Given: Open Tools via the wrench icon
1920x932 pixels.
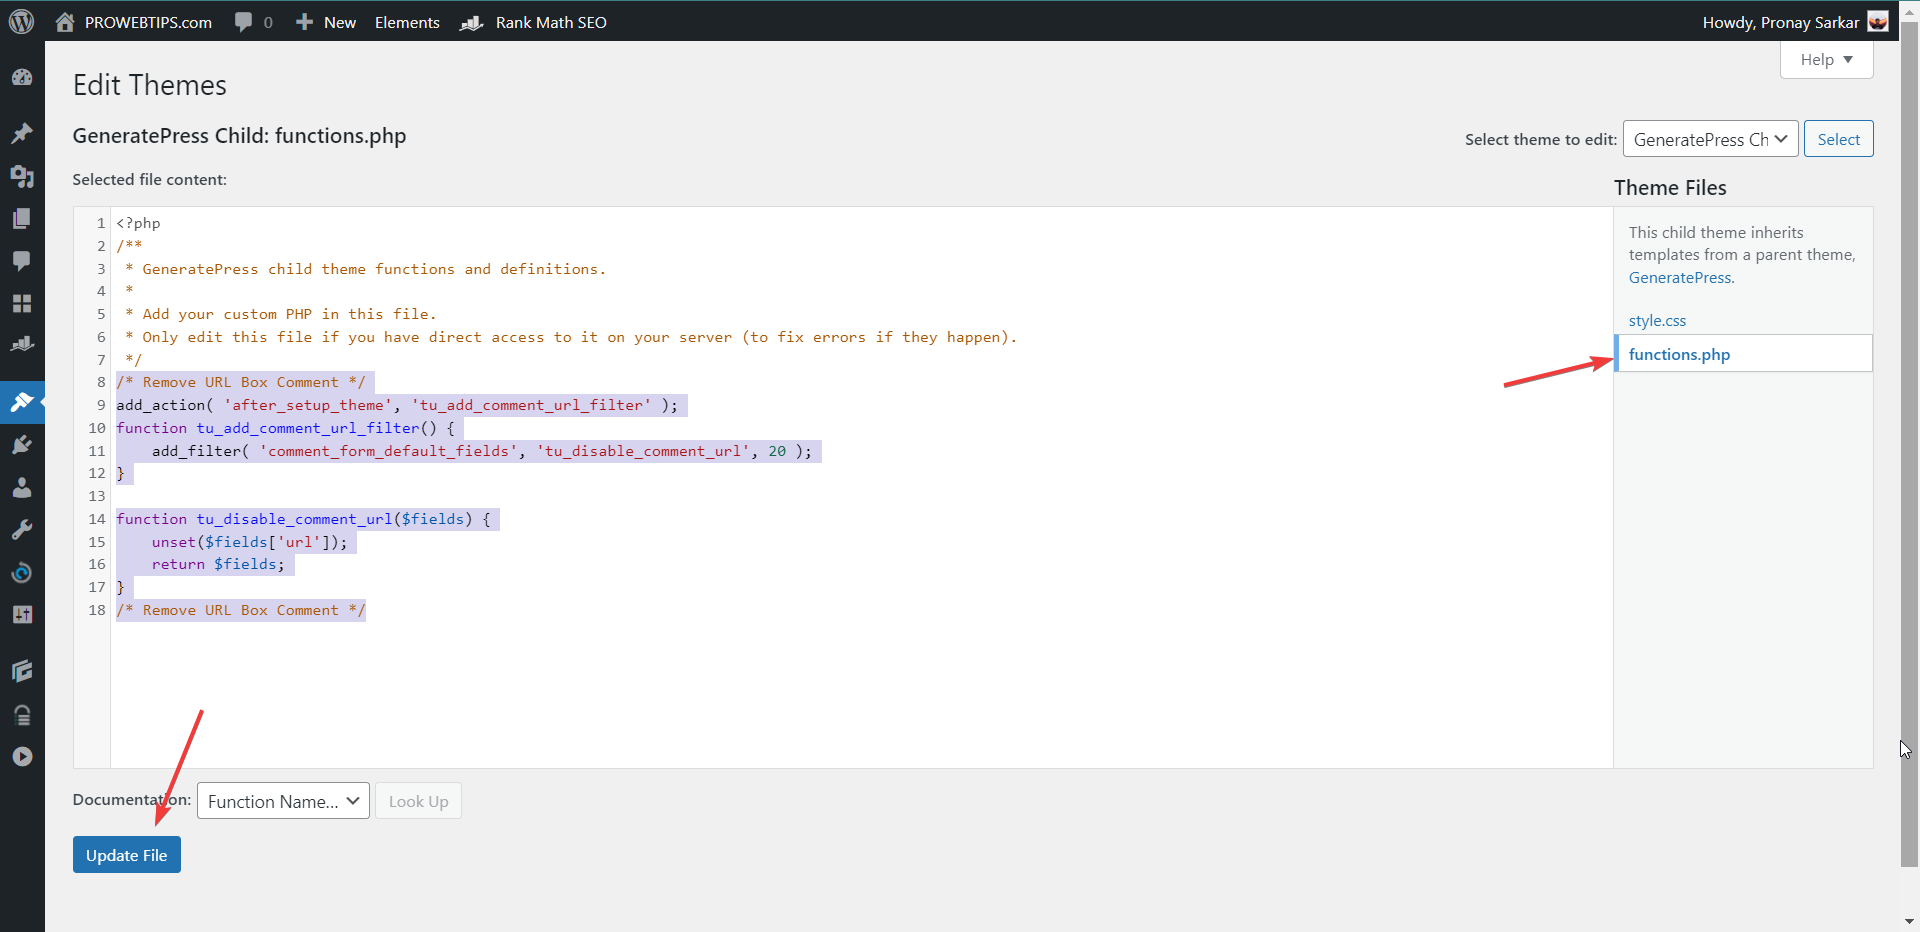Looking at the screenshot, I should (x=22, y=530).
